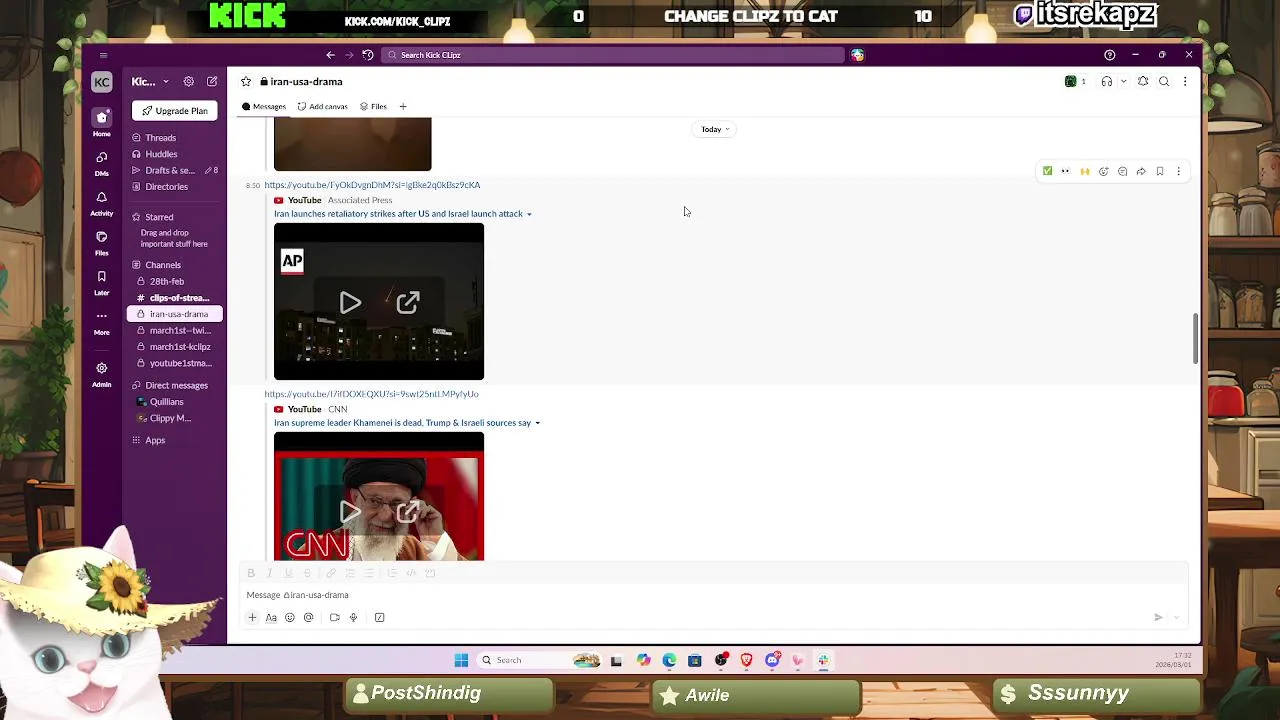Viewport: 1280px width, 720px height.
Task: Open channel notification bell settings
Action: click(x=1143, y=82)
